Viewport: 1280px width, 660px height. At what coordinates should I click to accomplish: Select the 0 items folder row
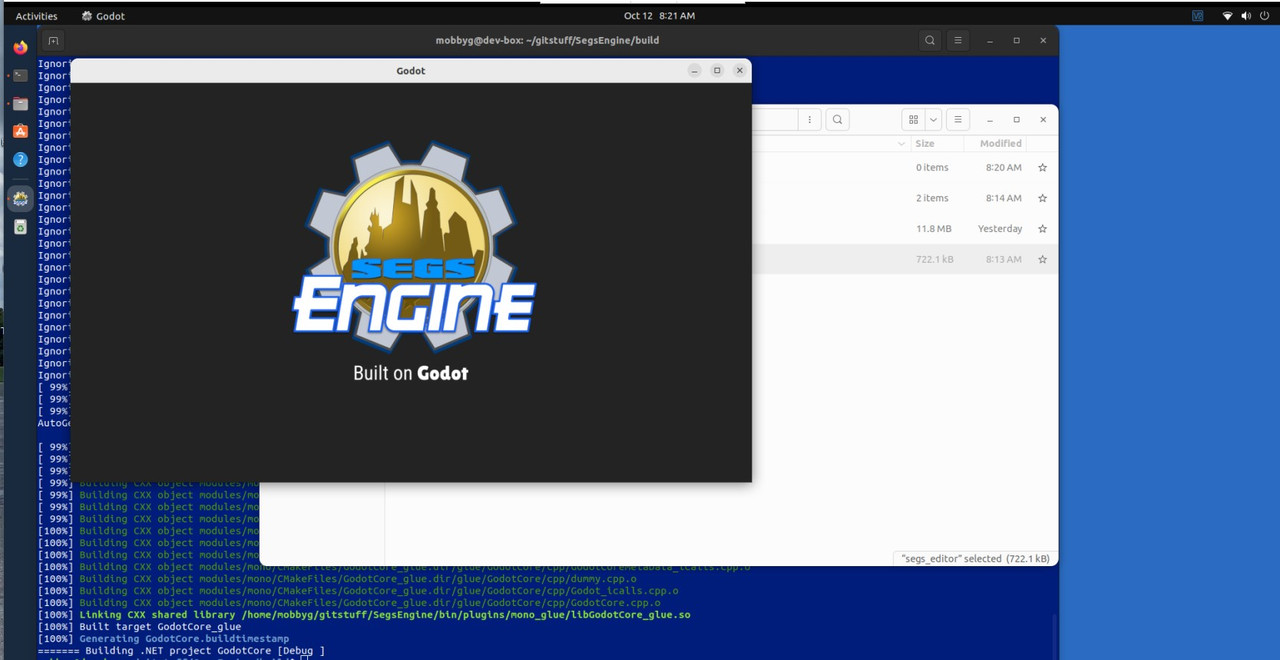[905, 168]
